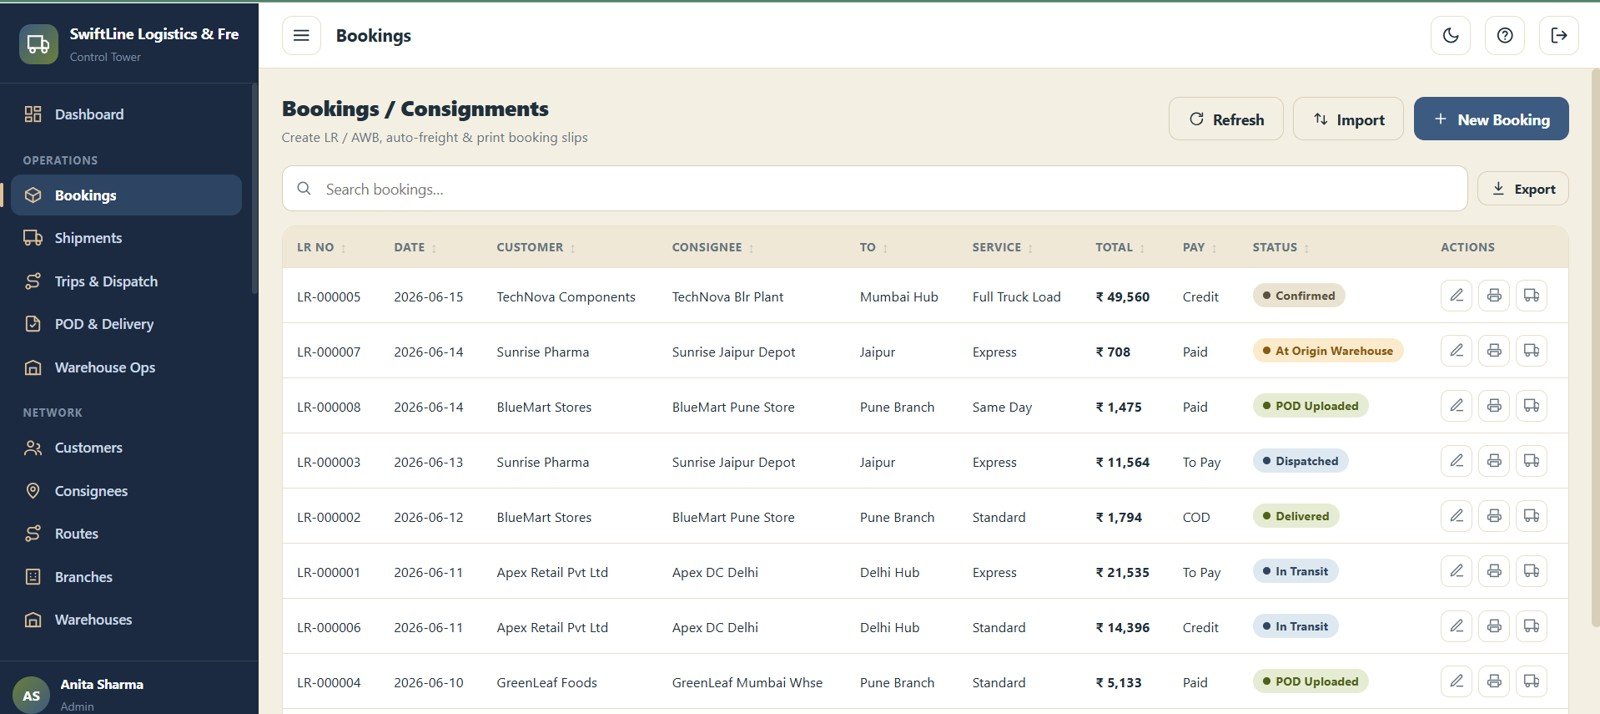Print slip for LR-000004
Viewport: 1600px width, 714px height.
[1494, 681]
